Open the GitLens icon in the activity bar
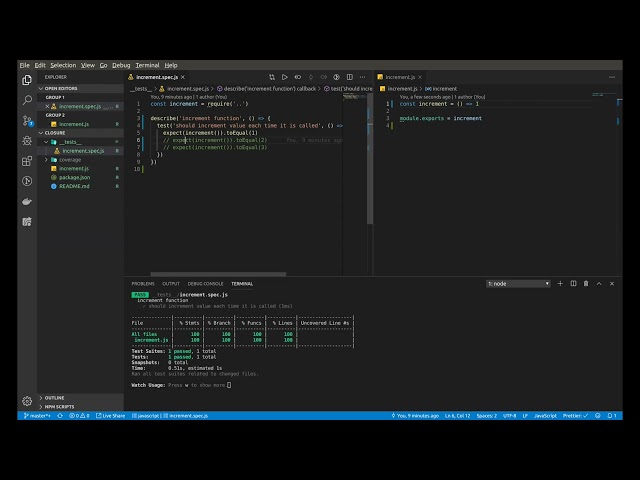 click(x=27, y=181)
